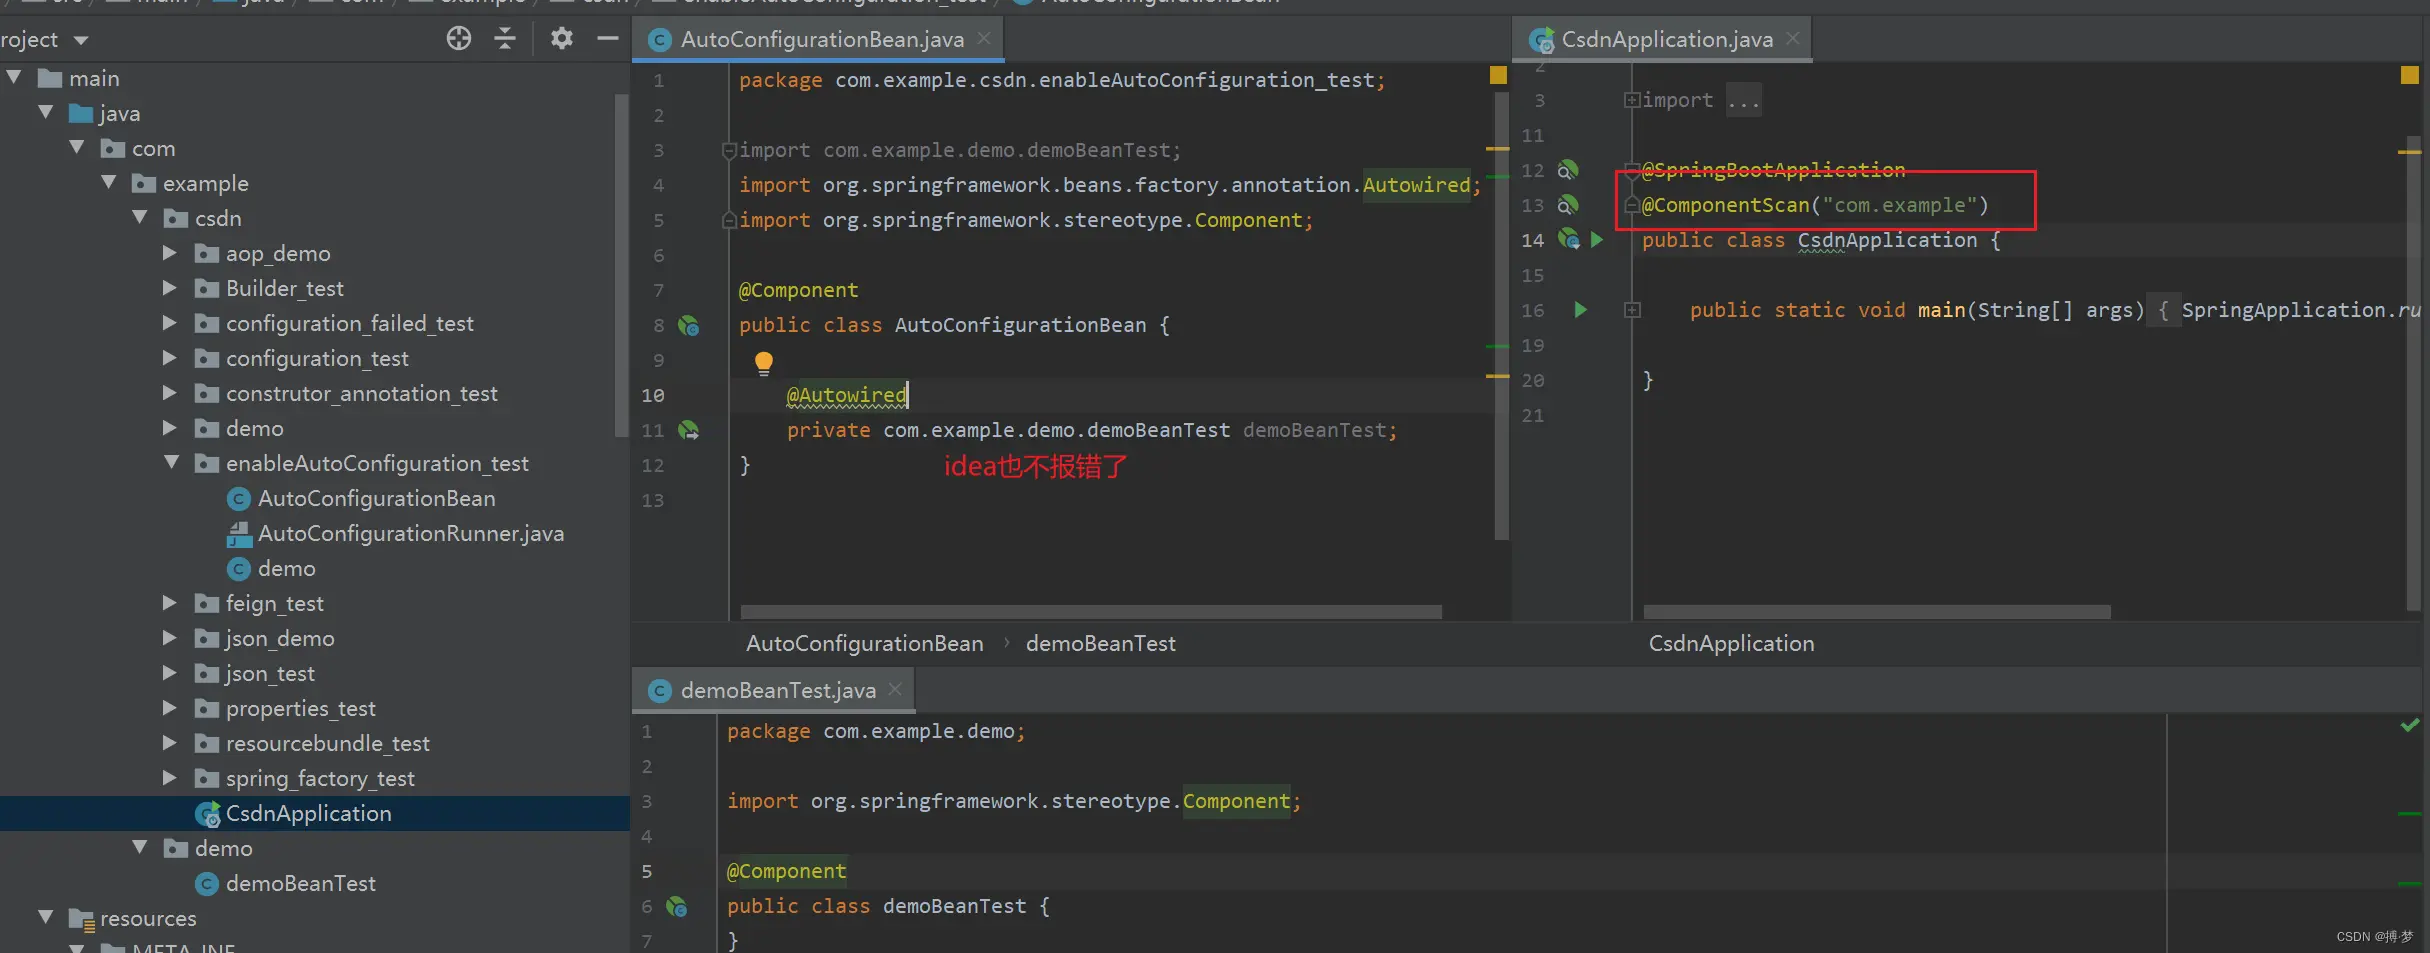Click the yellow intention lightbulb icon
Image resolution: width=2430 pixels, height=953 pixels.
(x=764, y=363)
